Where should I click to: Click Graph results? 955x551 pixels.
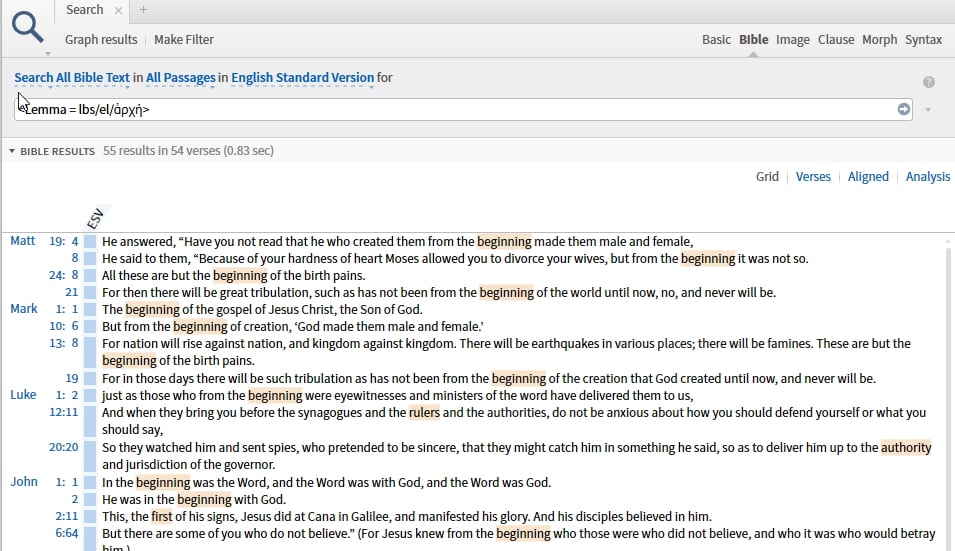tap(101, 40)
